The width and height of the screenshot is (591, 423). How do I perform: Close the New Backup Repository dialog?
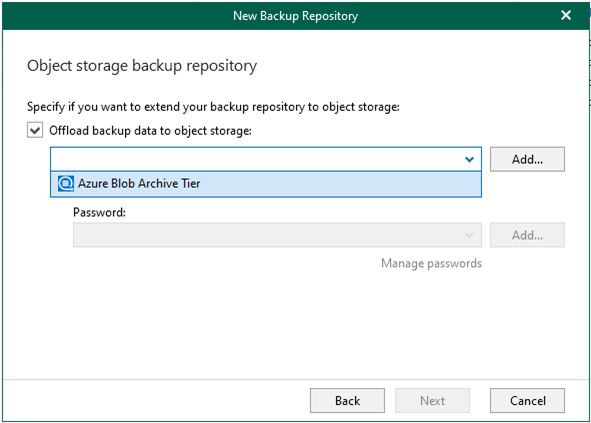tap(566, 15)
